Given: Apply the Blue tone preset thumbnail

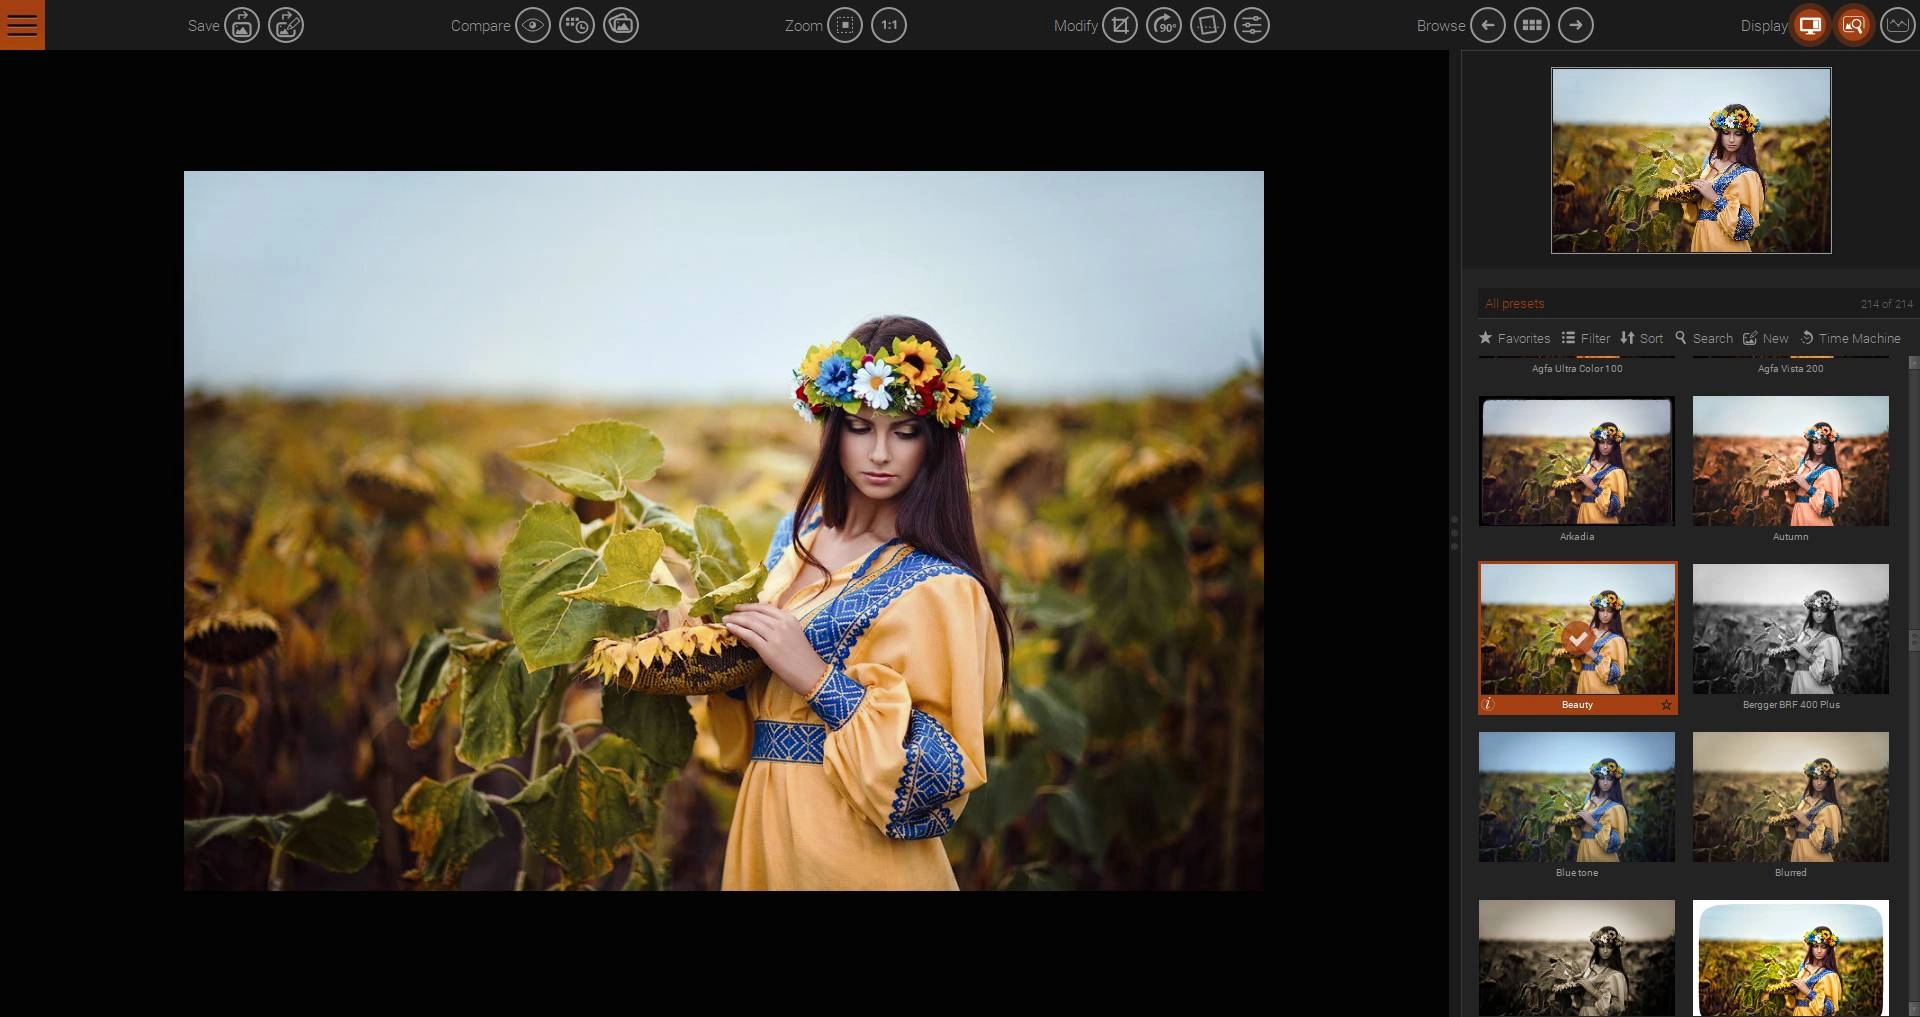Looking at the screenshot, I should click(1577, 797).
